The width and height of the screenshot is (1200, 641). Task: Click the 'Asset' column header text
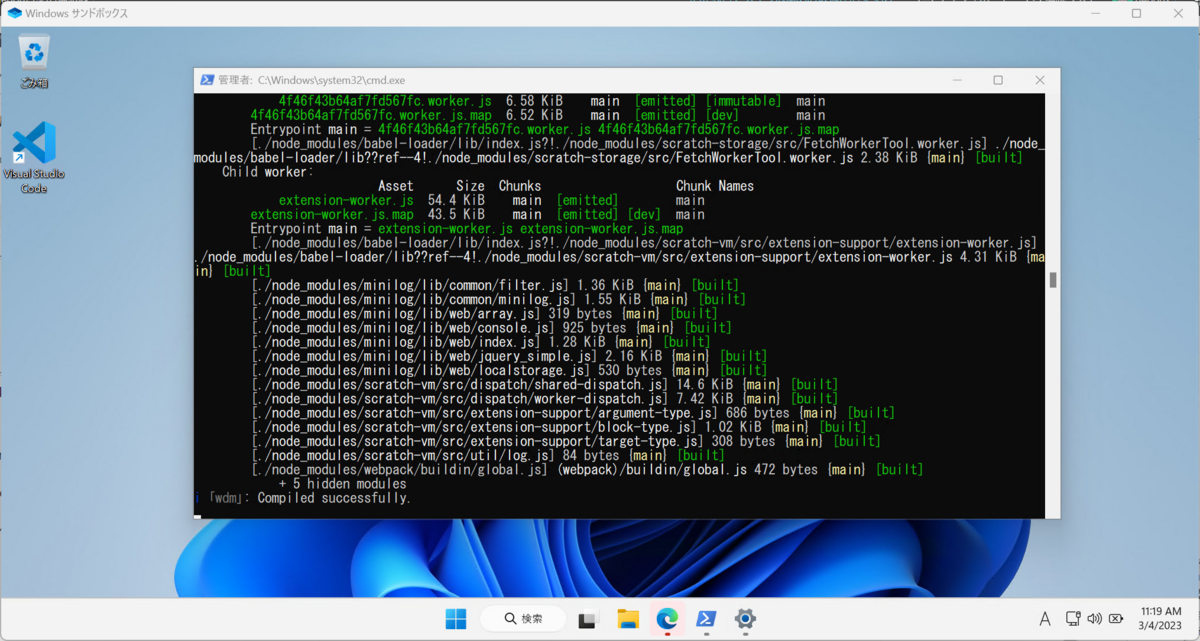(x=396, y=186)
